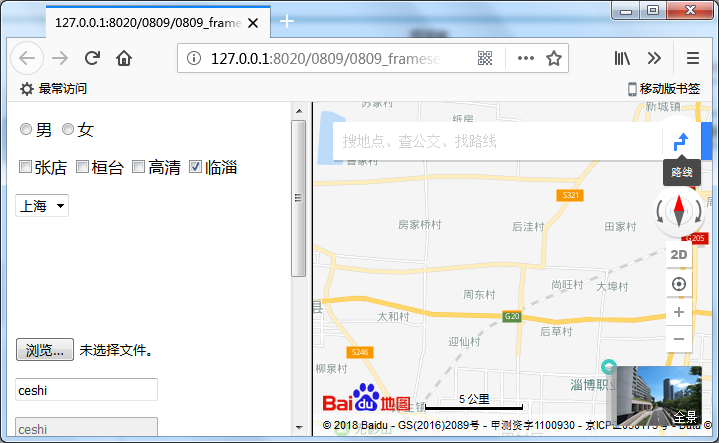Go forward to next page
The image size is (719, 443).
[60, 58]
